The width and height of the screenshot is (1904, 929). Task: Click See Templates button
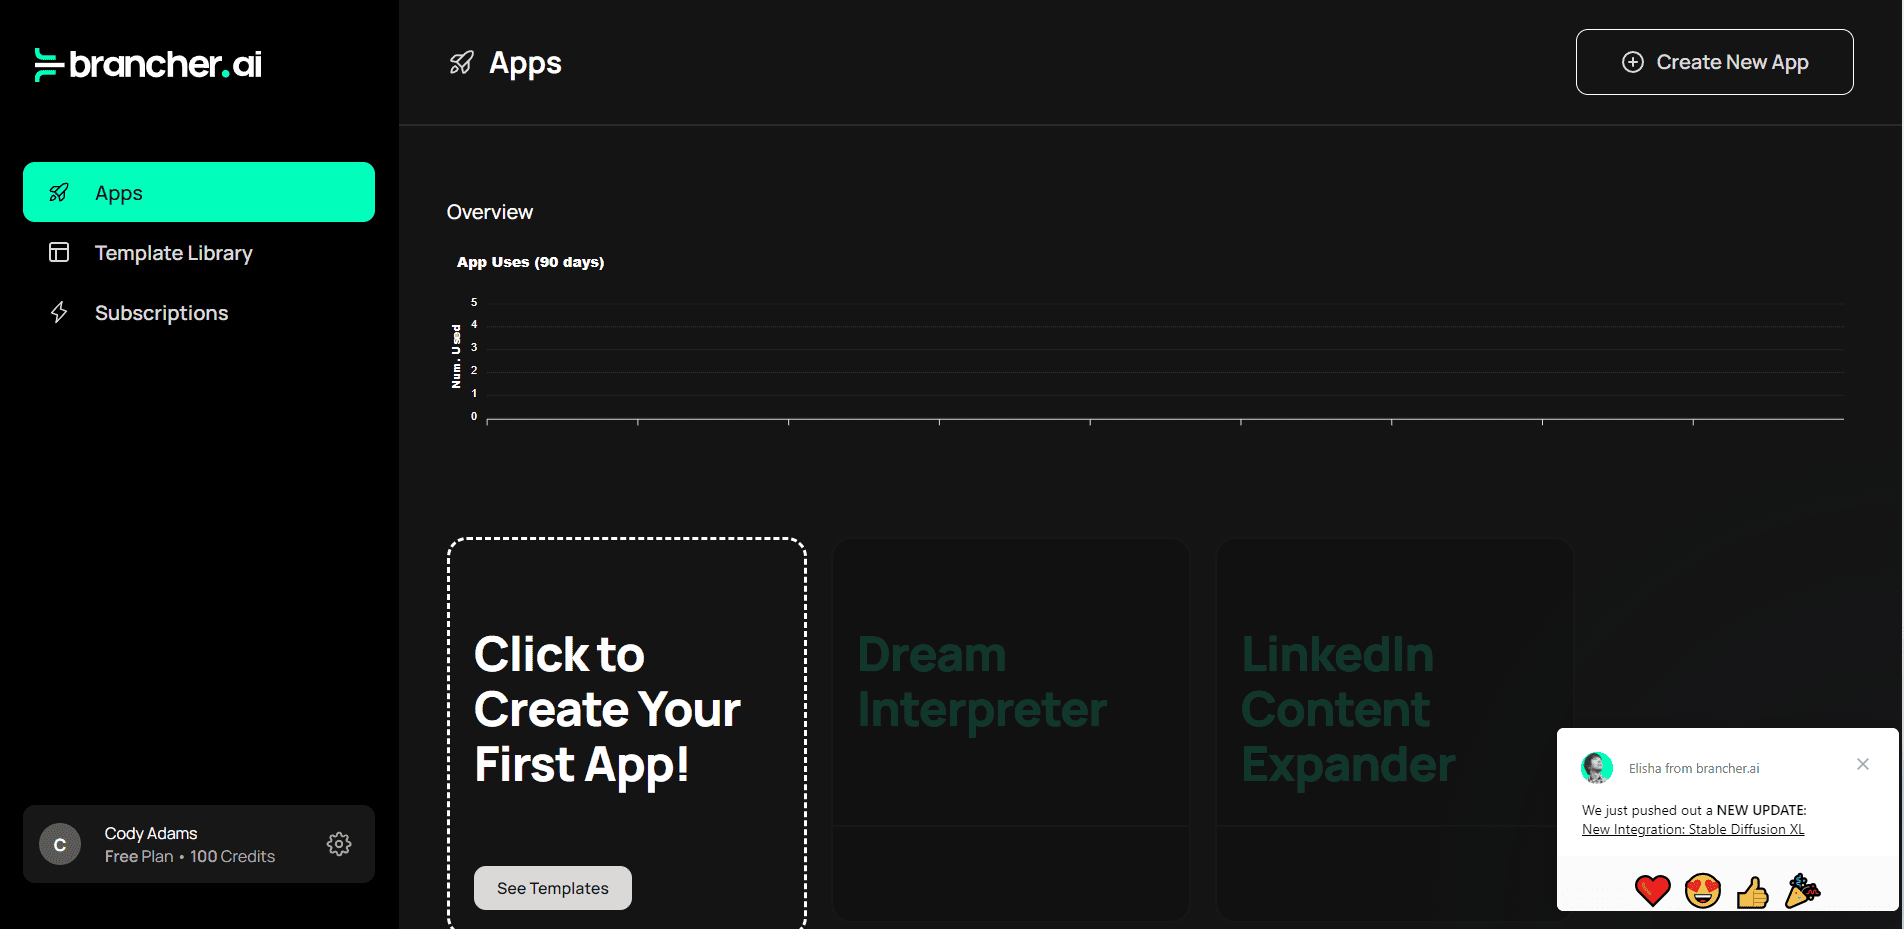click(553, 888)
